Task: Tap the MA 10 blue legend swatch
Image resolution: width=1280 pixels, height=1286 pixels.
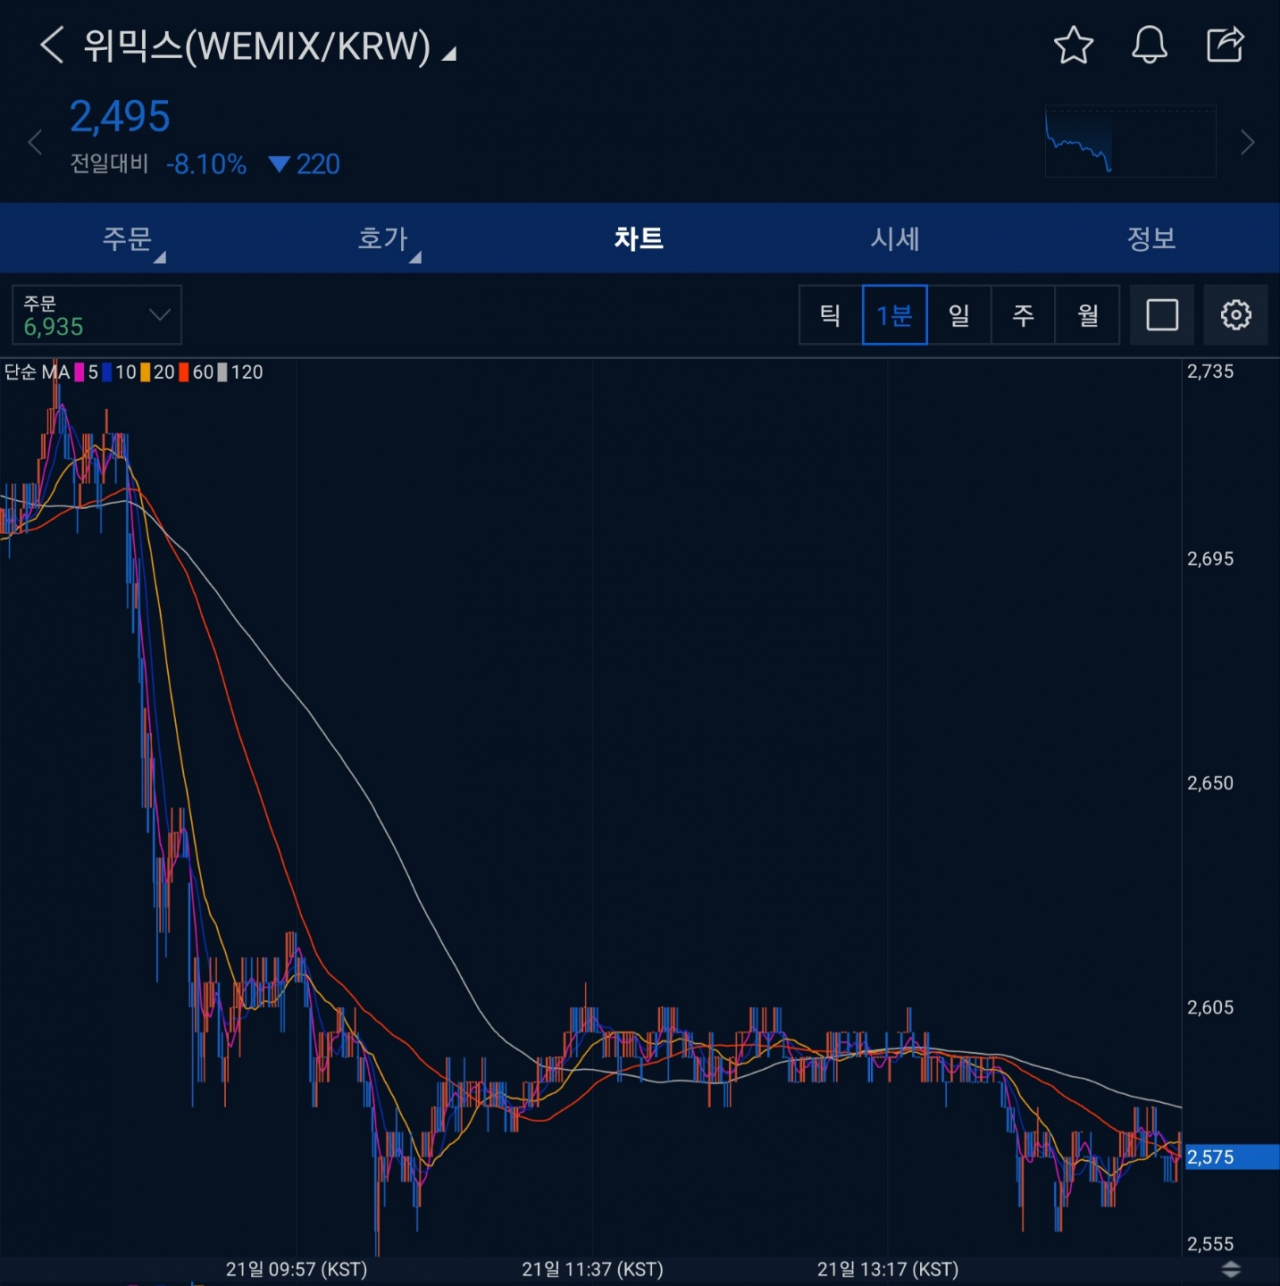Action: tap(106, 372)
